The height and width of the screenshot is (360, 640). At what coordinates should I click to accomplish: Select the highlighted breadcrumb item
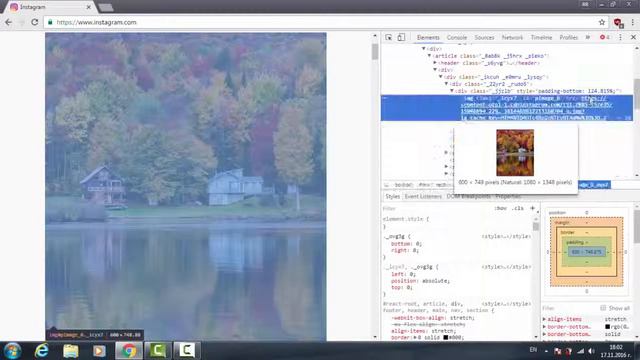tap(594, 185)
